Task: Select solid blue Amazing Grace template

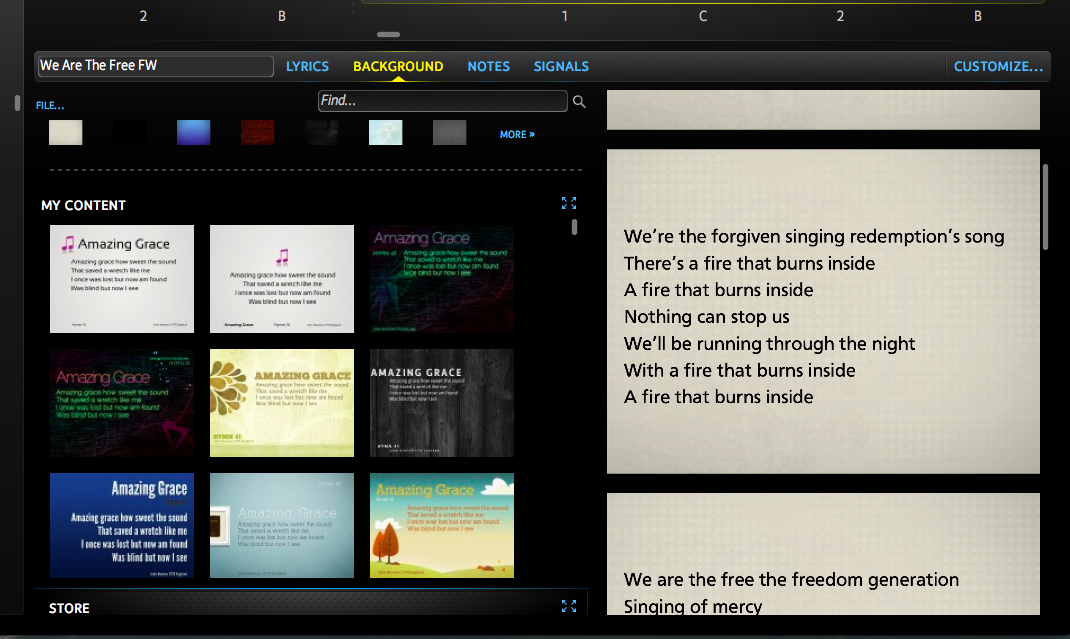Action: pos(121,526)
